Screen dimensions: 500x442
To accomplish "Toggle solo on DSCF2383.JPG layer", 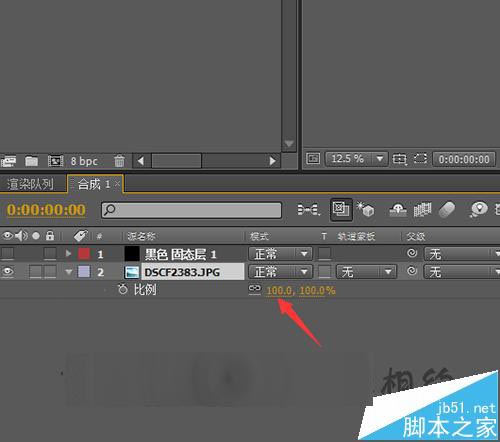I will 35,272.
